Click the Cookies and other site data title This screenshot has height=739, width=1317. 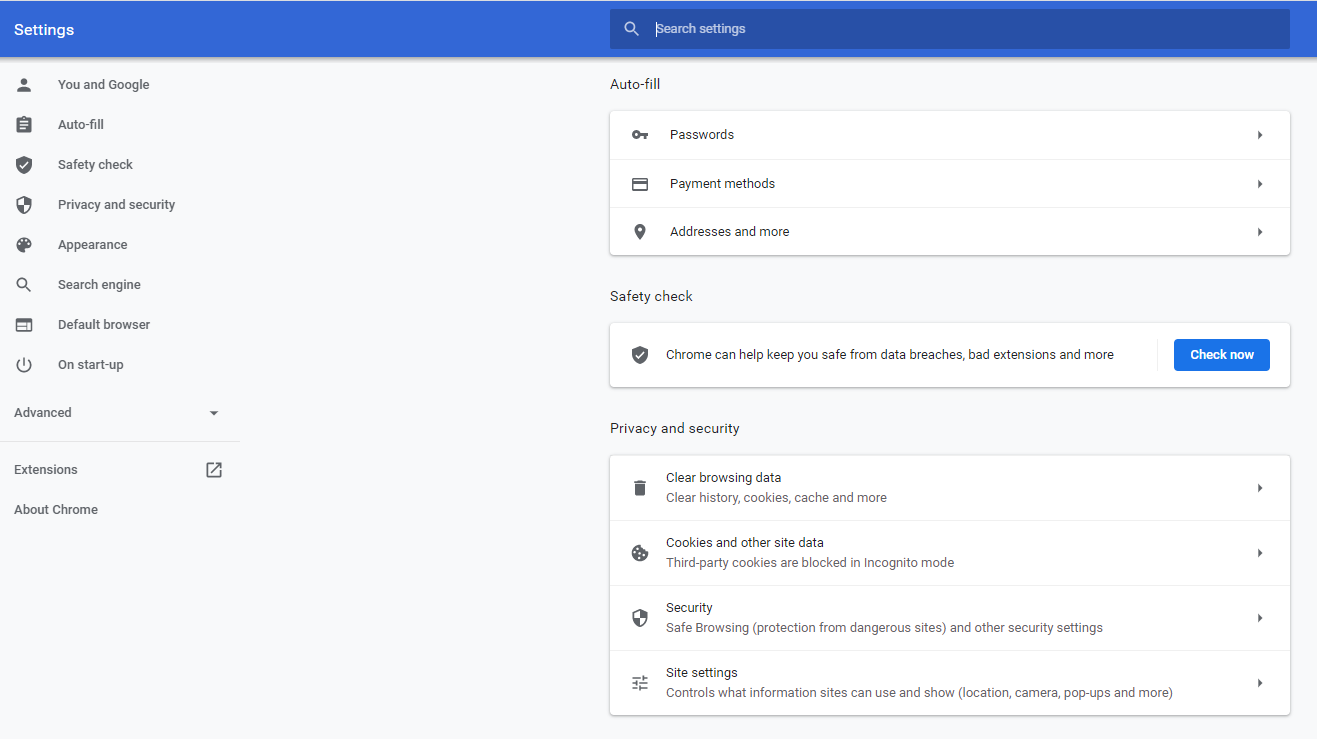tap(745, 543)
